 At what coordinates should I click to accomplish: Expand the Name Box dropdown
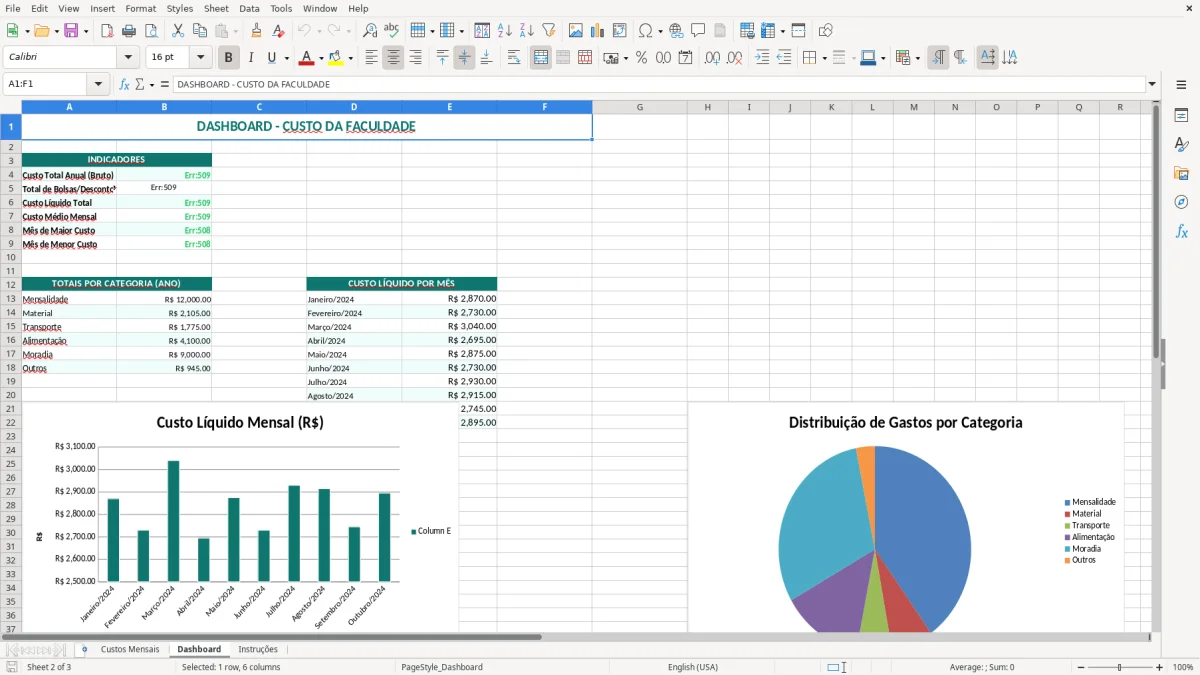point(99,85)
